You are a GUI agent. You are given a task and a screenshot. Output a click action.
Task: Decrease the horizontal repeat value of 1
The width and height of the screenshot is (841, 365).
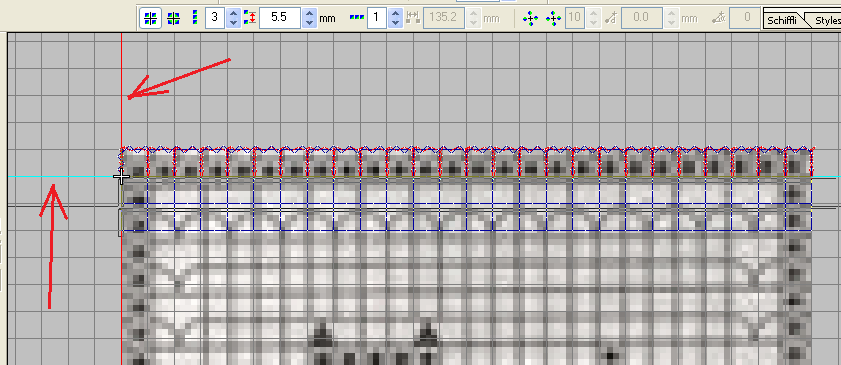click(395, 23)
